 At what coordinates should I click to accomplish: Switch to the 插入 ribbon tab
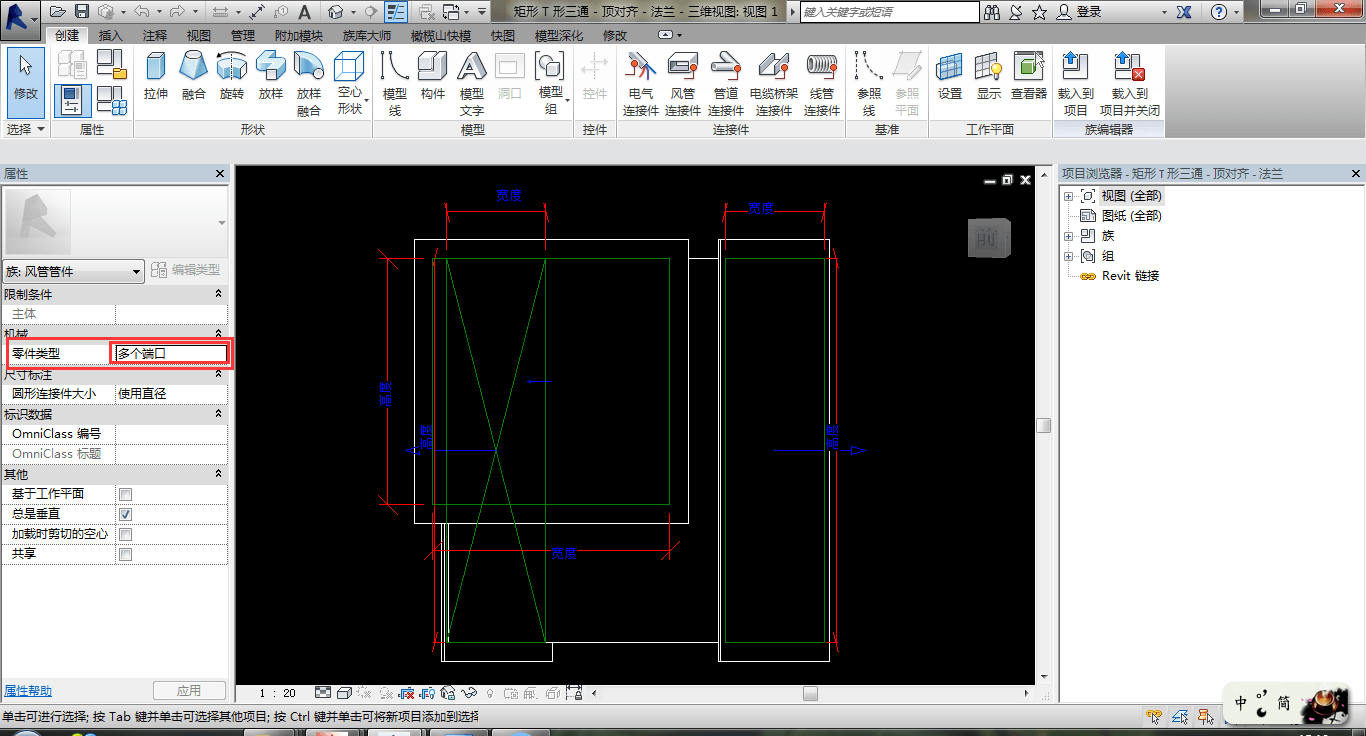tap(111, 35)
